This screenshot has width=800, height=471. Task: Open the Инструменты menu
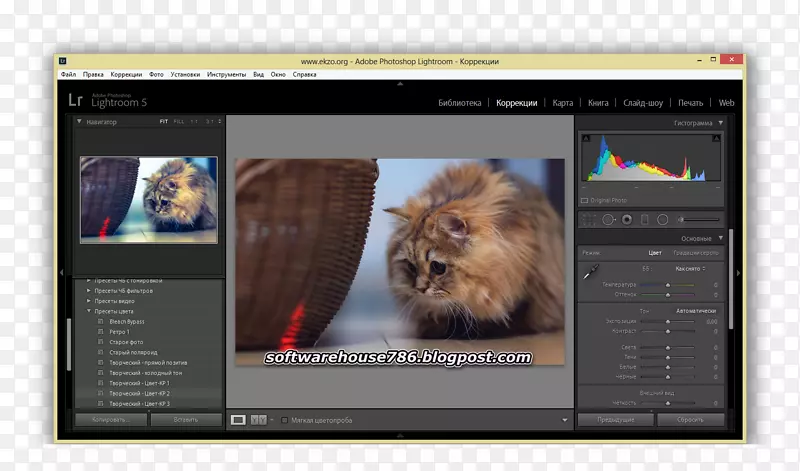pos(227,74)
